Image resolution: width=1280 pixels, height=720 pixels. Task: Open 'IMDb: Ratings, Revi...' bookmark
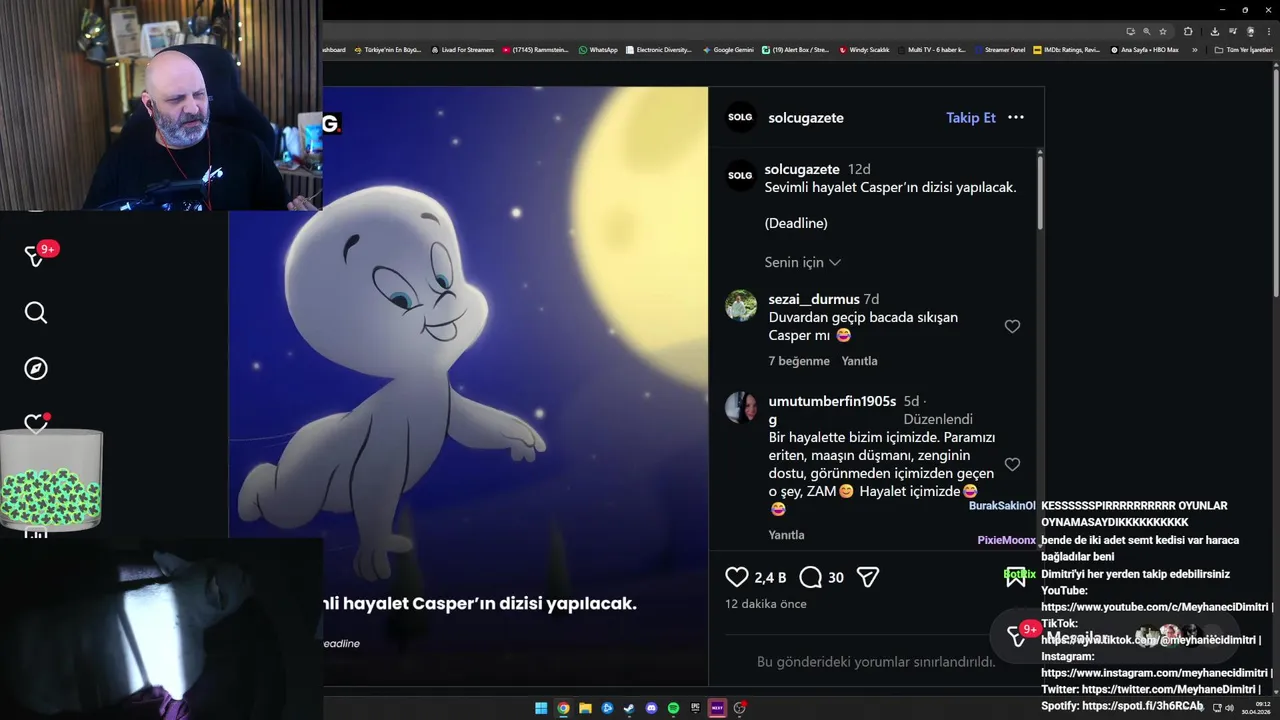click(1067, 50)
